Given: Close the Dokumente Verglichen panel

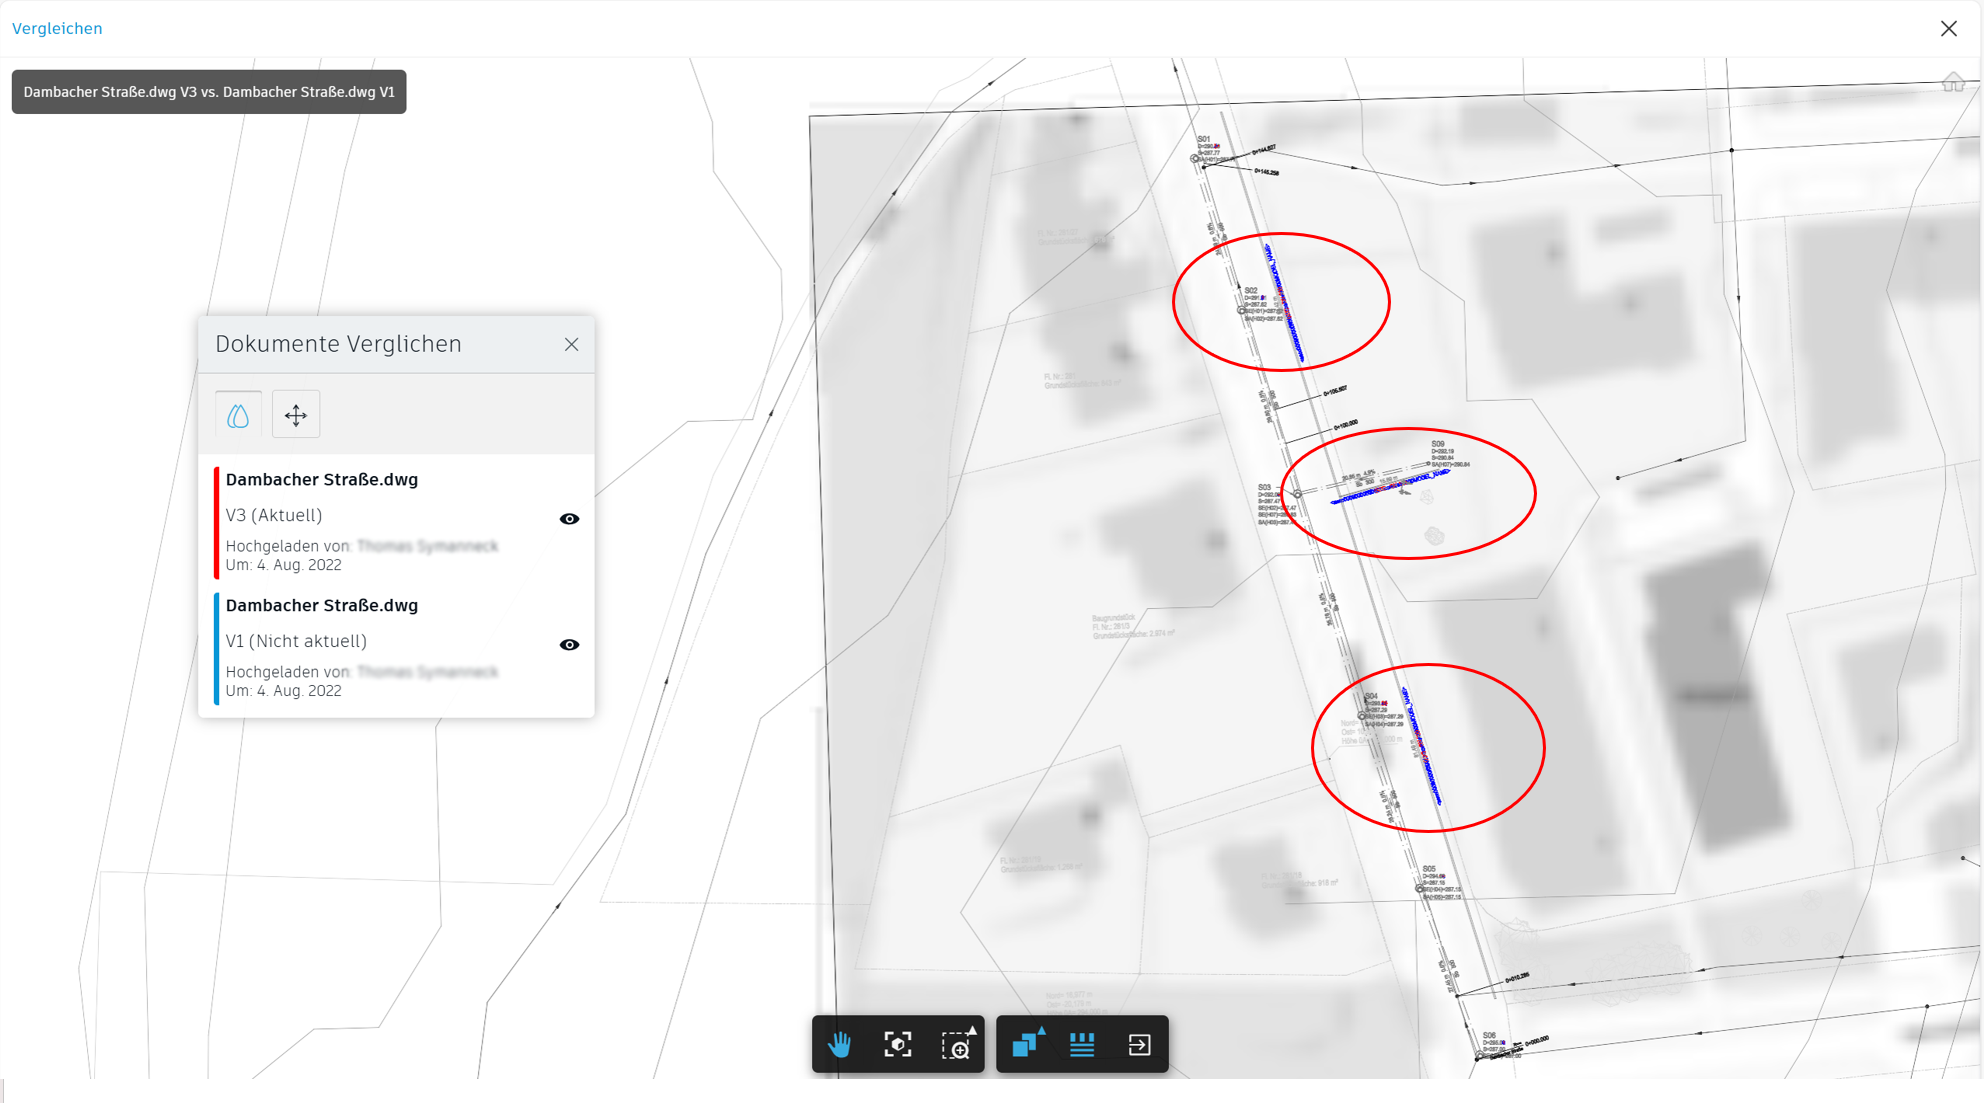Looking at the screenshot, I should point(571,344).
